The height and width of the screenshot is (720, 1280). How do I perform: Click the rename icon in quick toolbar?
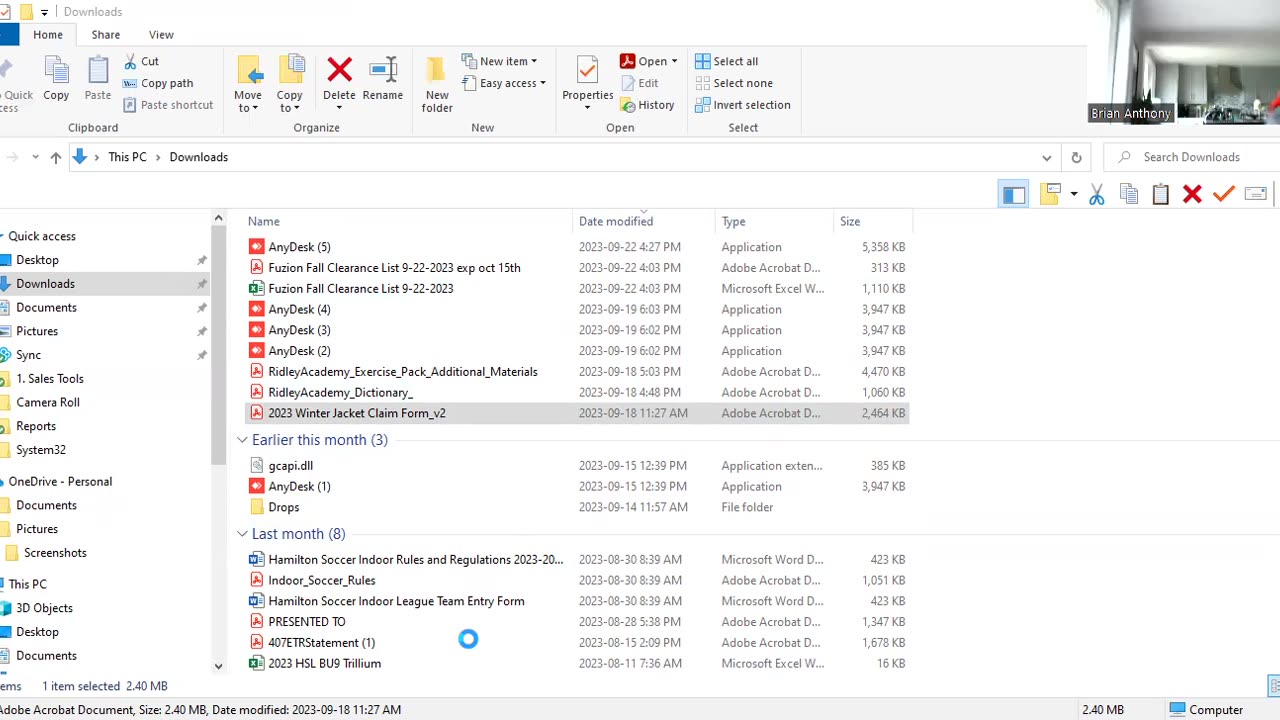click(1256, 194)
